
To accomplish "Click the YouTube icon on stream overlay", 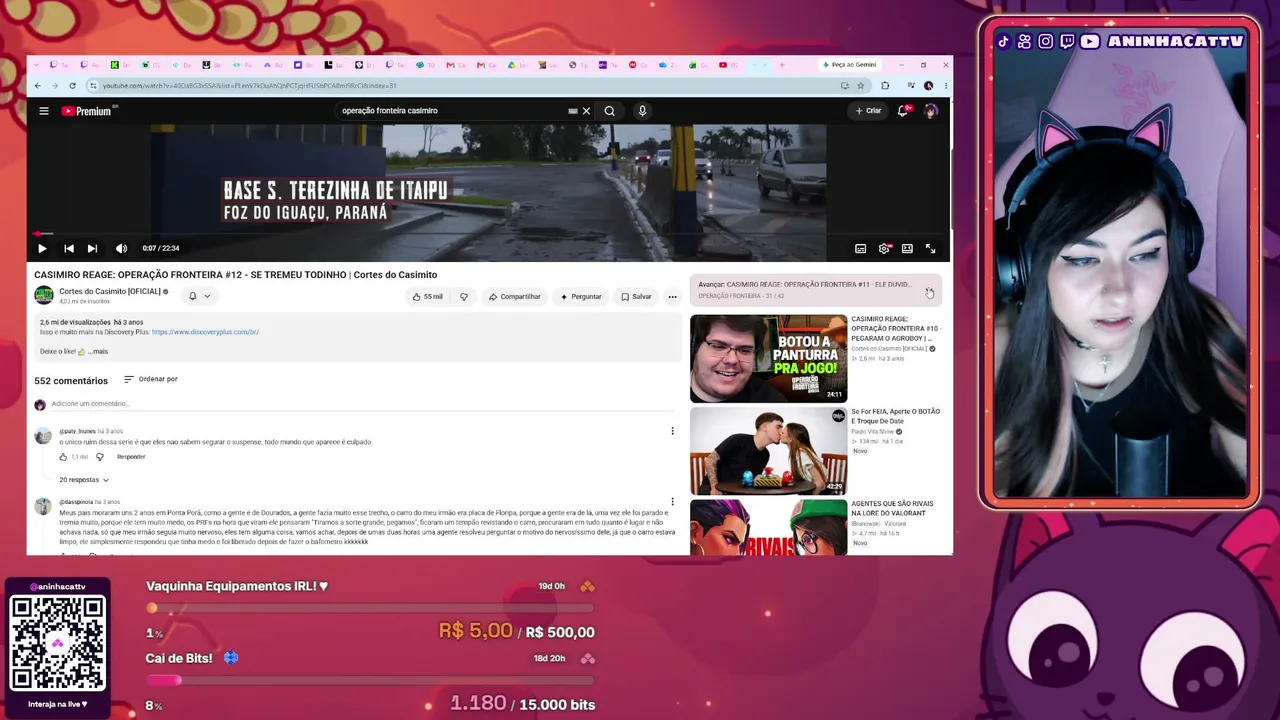I will pyautogui.click(x=1089, y=41).
